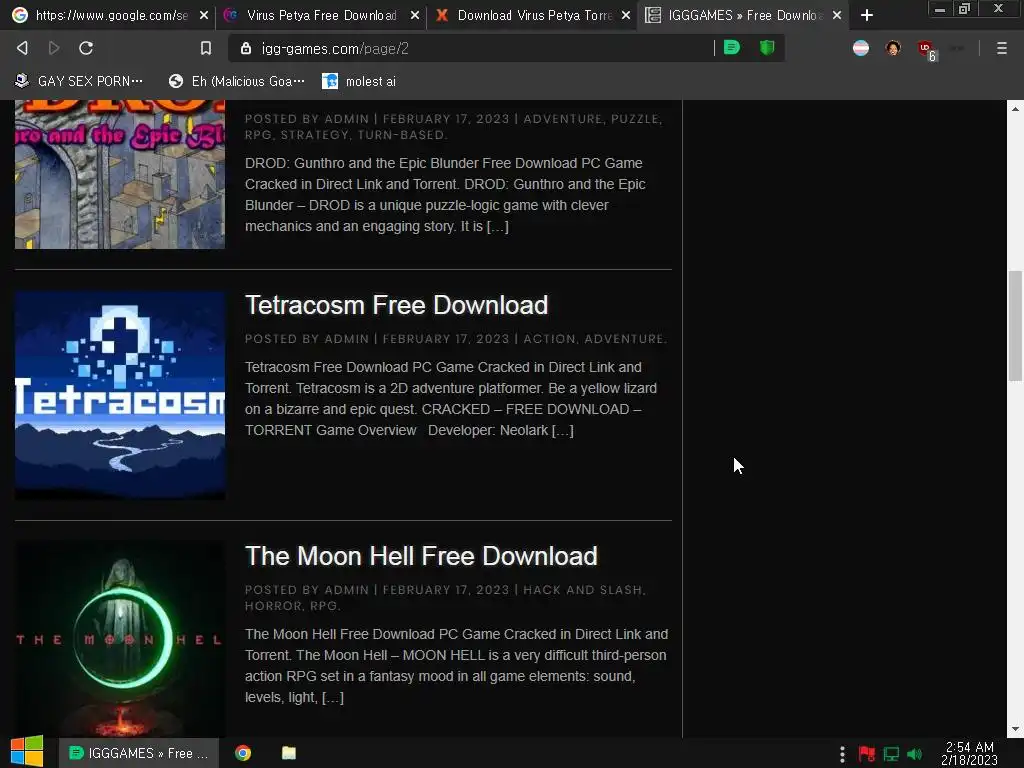The image size is (1024, 768).
Task: Click HORROR category under The Moon Hell
Action: (x=273, y=605)
